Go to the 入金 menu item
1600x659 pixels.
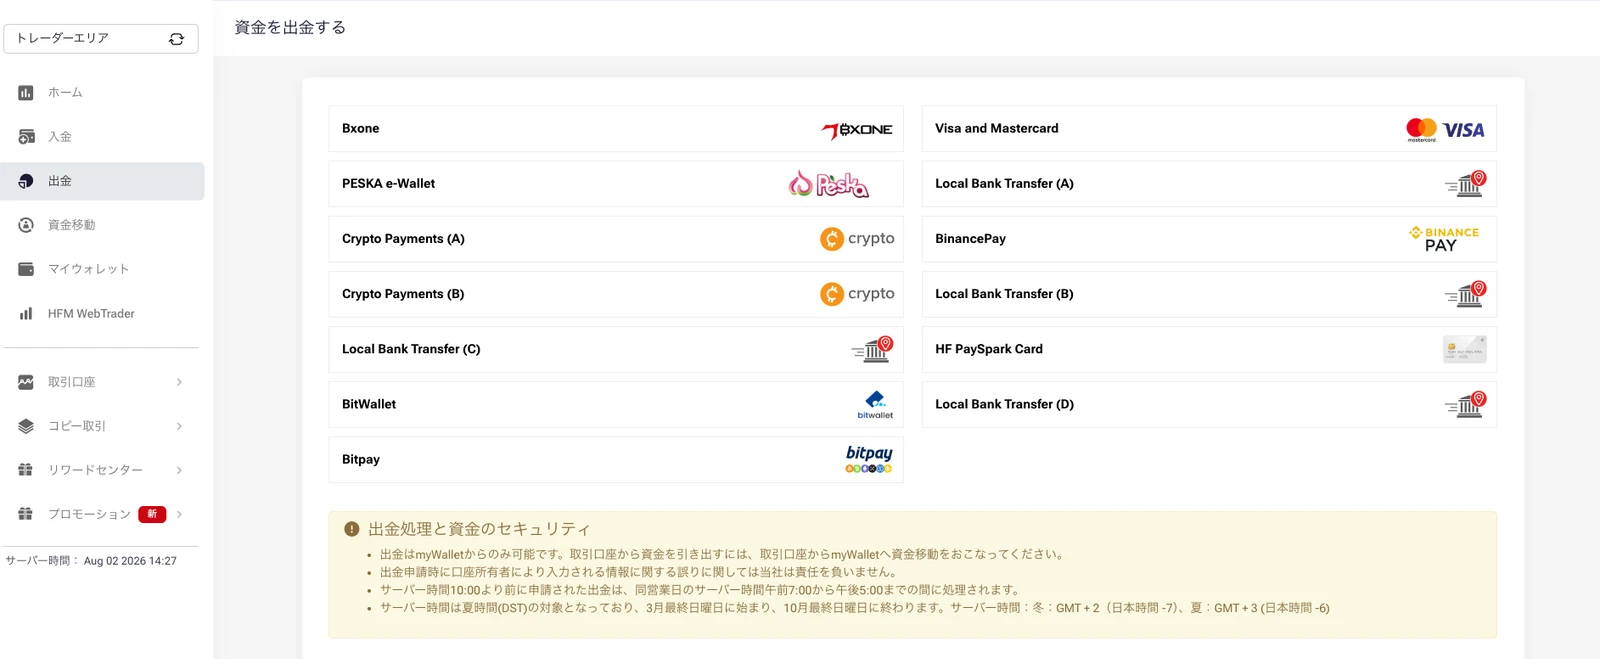click(102, 137)
